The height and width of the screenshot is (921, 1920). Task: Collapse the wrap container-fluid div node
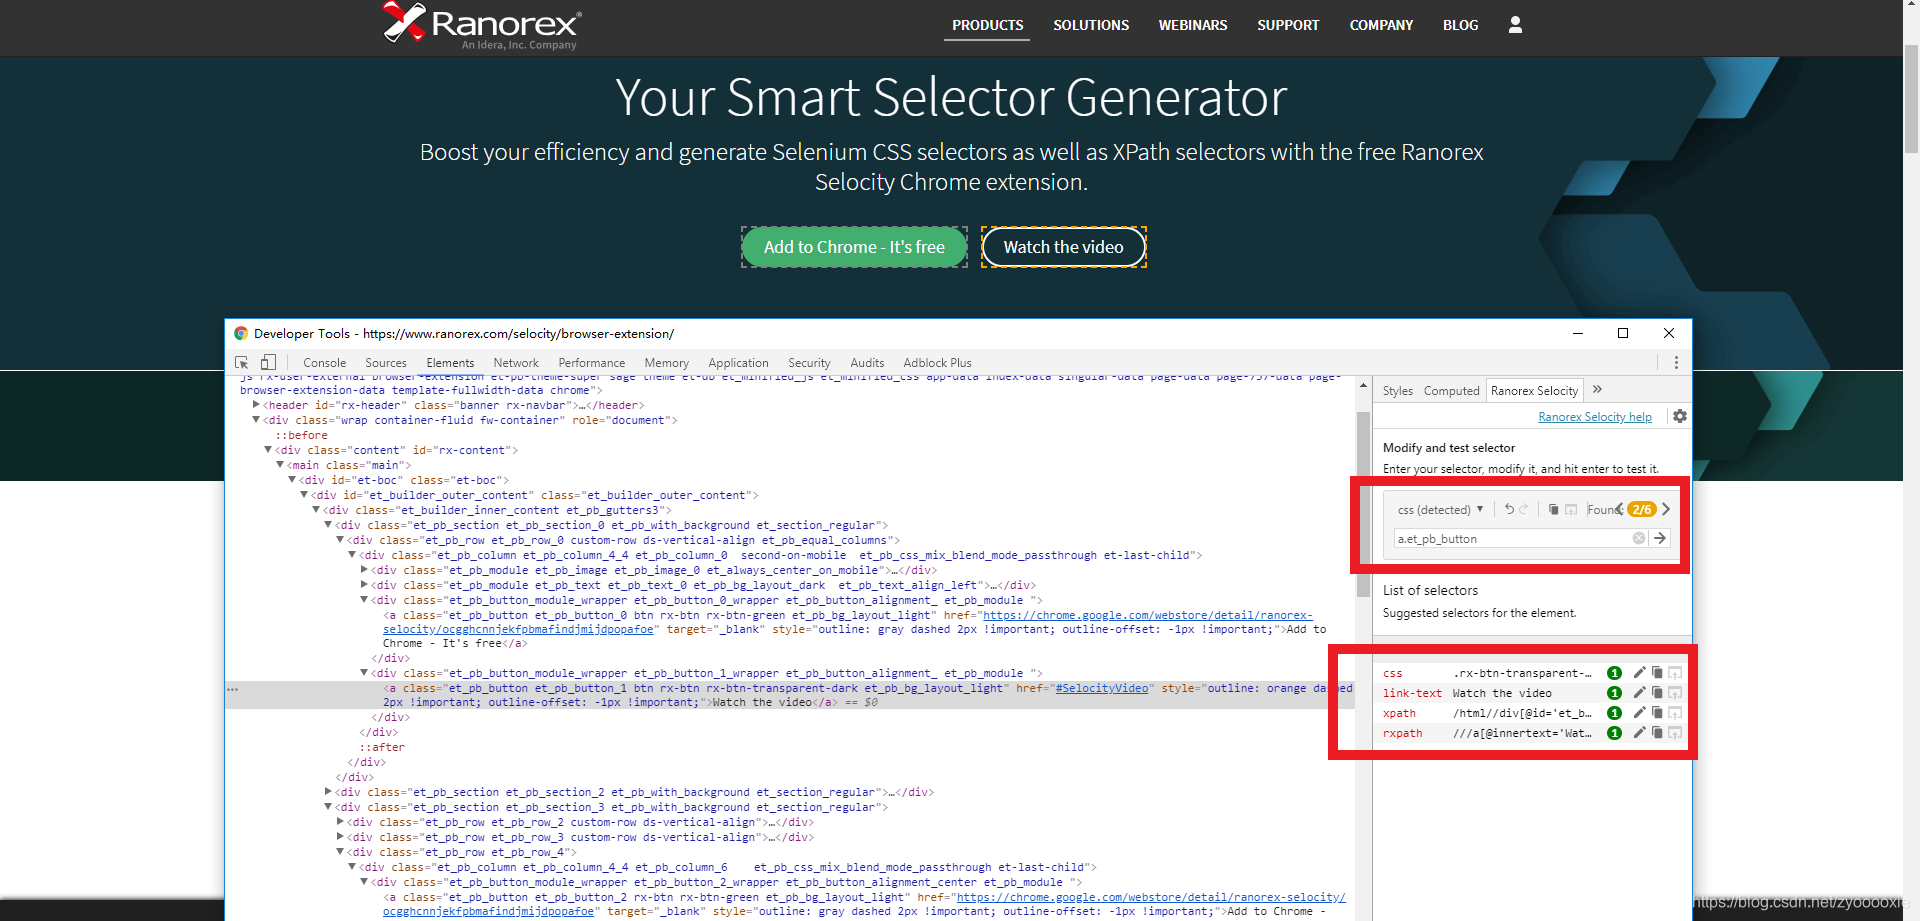coord(257,420)
